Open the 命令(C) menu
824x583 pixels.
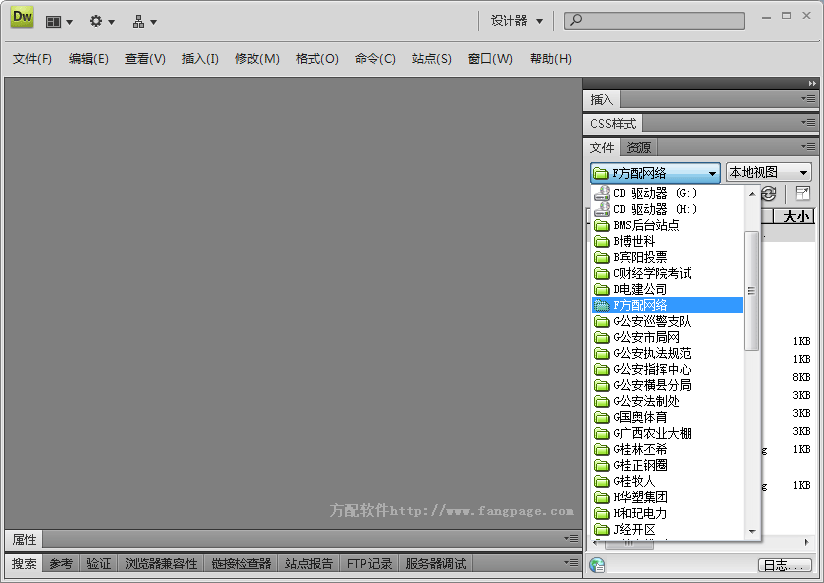375,59
